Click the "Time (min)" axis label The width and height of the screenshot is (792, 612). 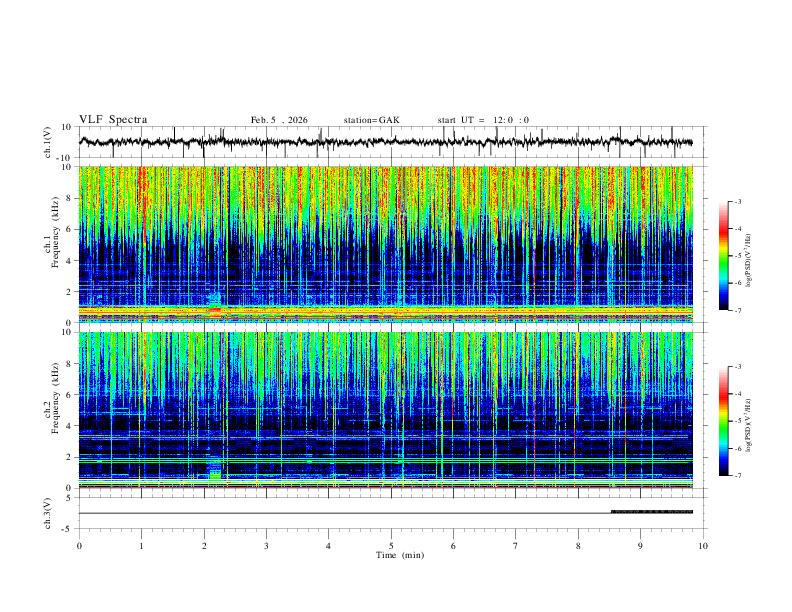point(400,555)
